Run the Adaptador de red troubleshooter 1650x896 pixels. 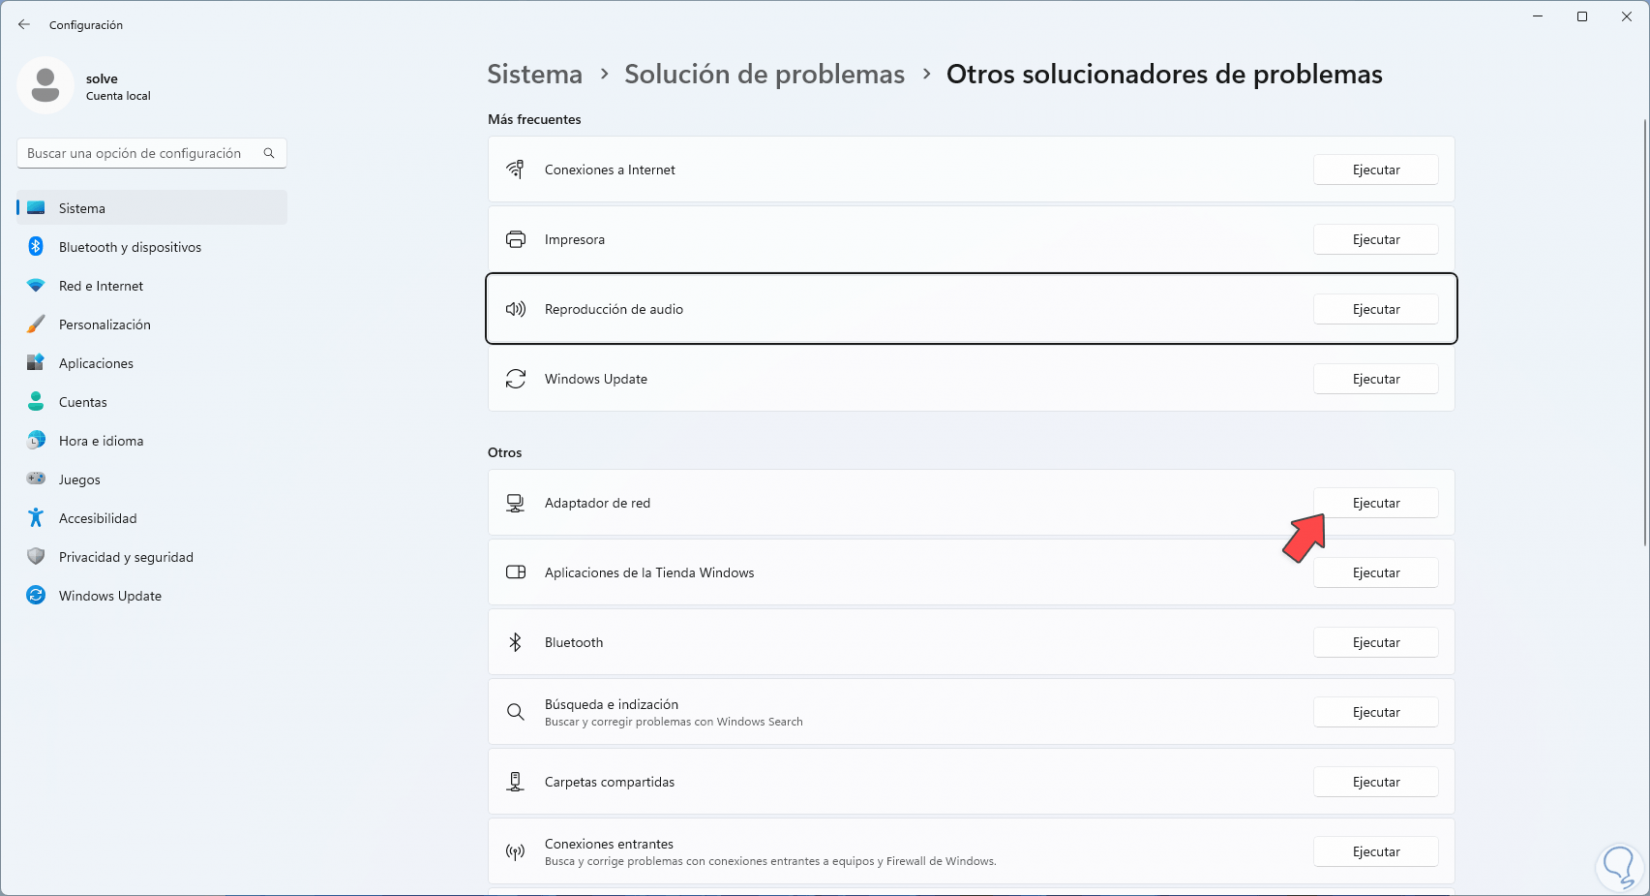pyautogui.click(x=1375, y=503)
